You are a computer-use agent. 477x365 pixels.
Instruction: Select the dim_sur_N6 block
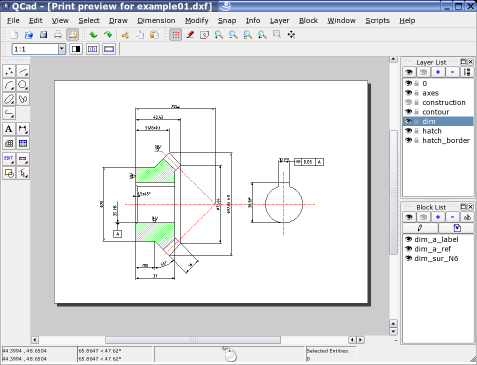click(436, 258)
